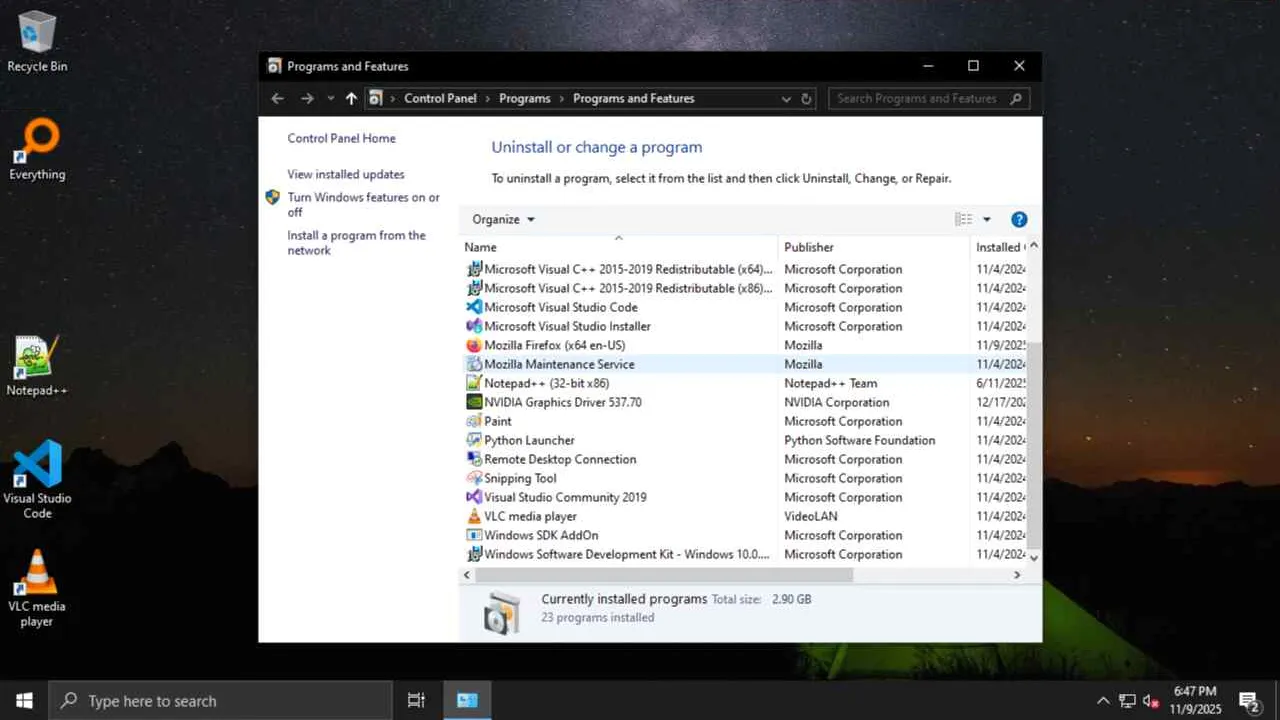
Task: Select the Visual Studio Community 2019 icon
Action: [474, 497]
